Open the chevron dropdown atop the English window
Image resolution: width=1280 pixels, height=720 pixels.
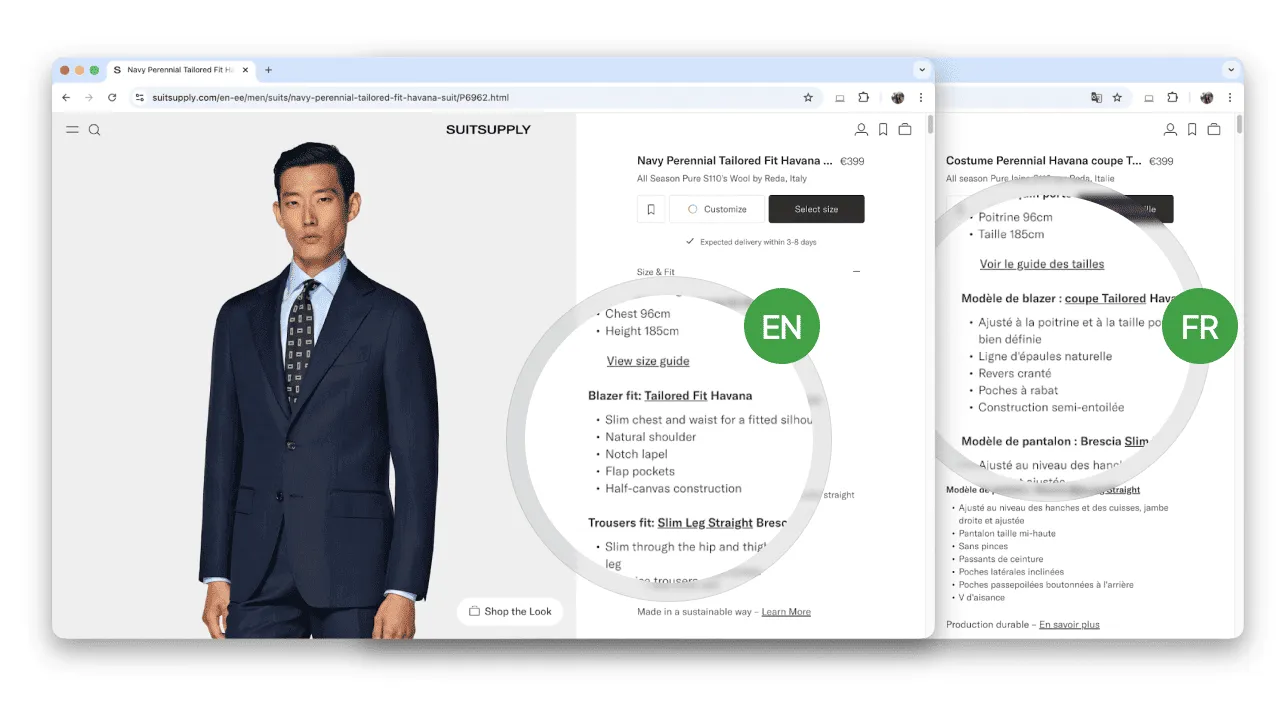[921, 69]
